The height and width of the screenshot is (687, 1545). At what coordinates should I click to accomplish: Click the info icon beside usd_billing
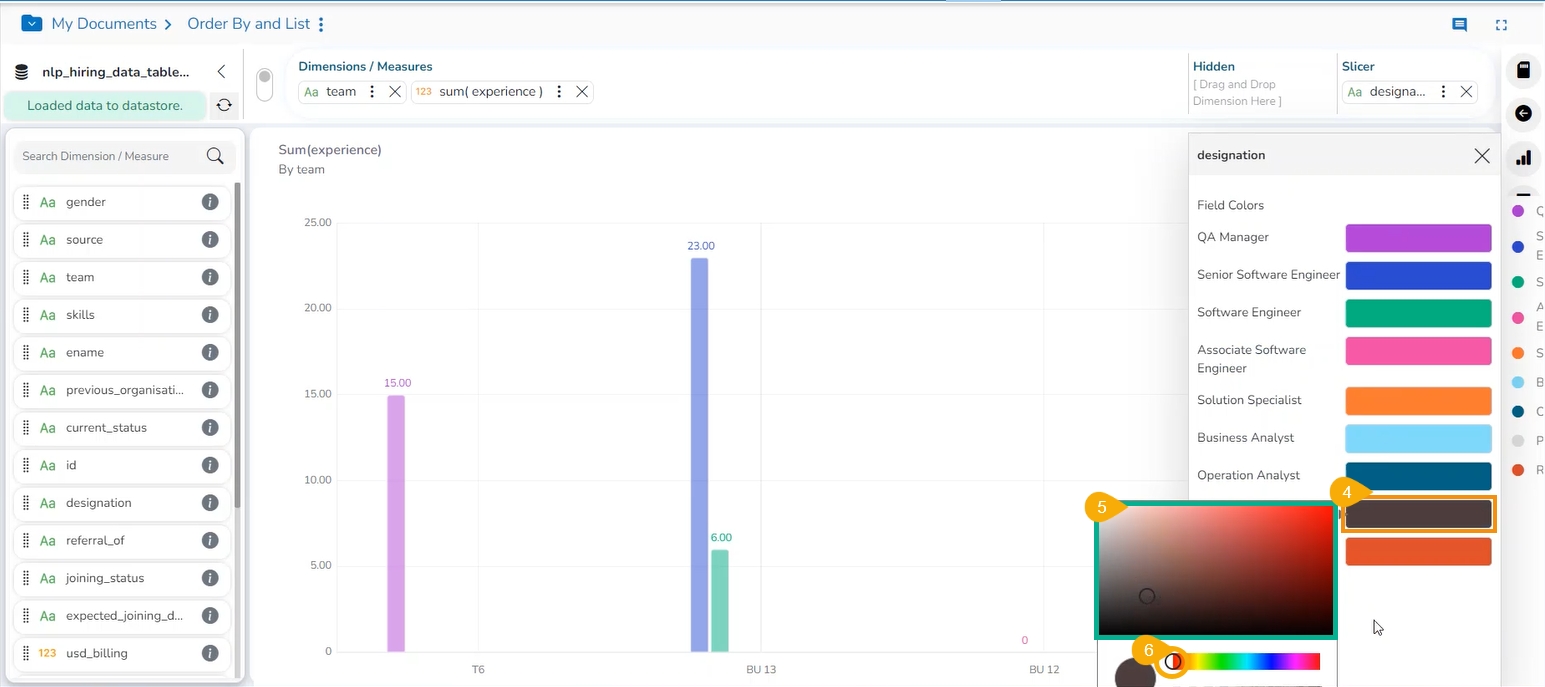[210, 653]
